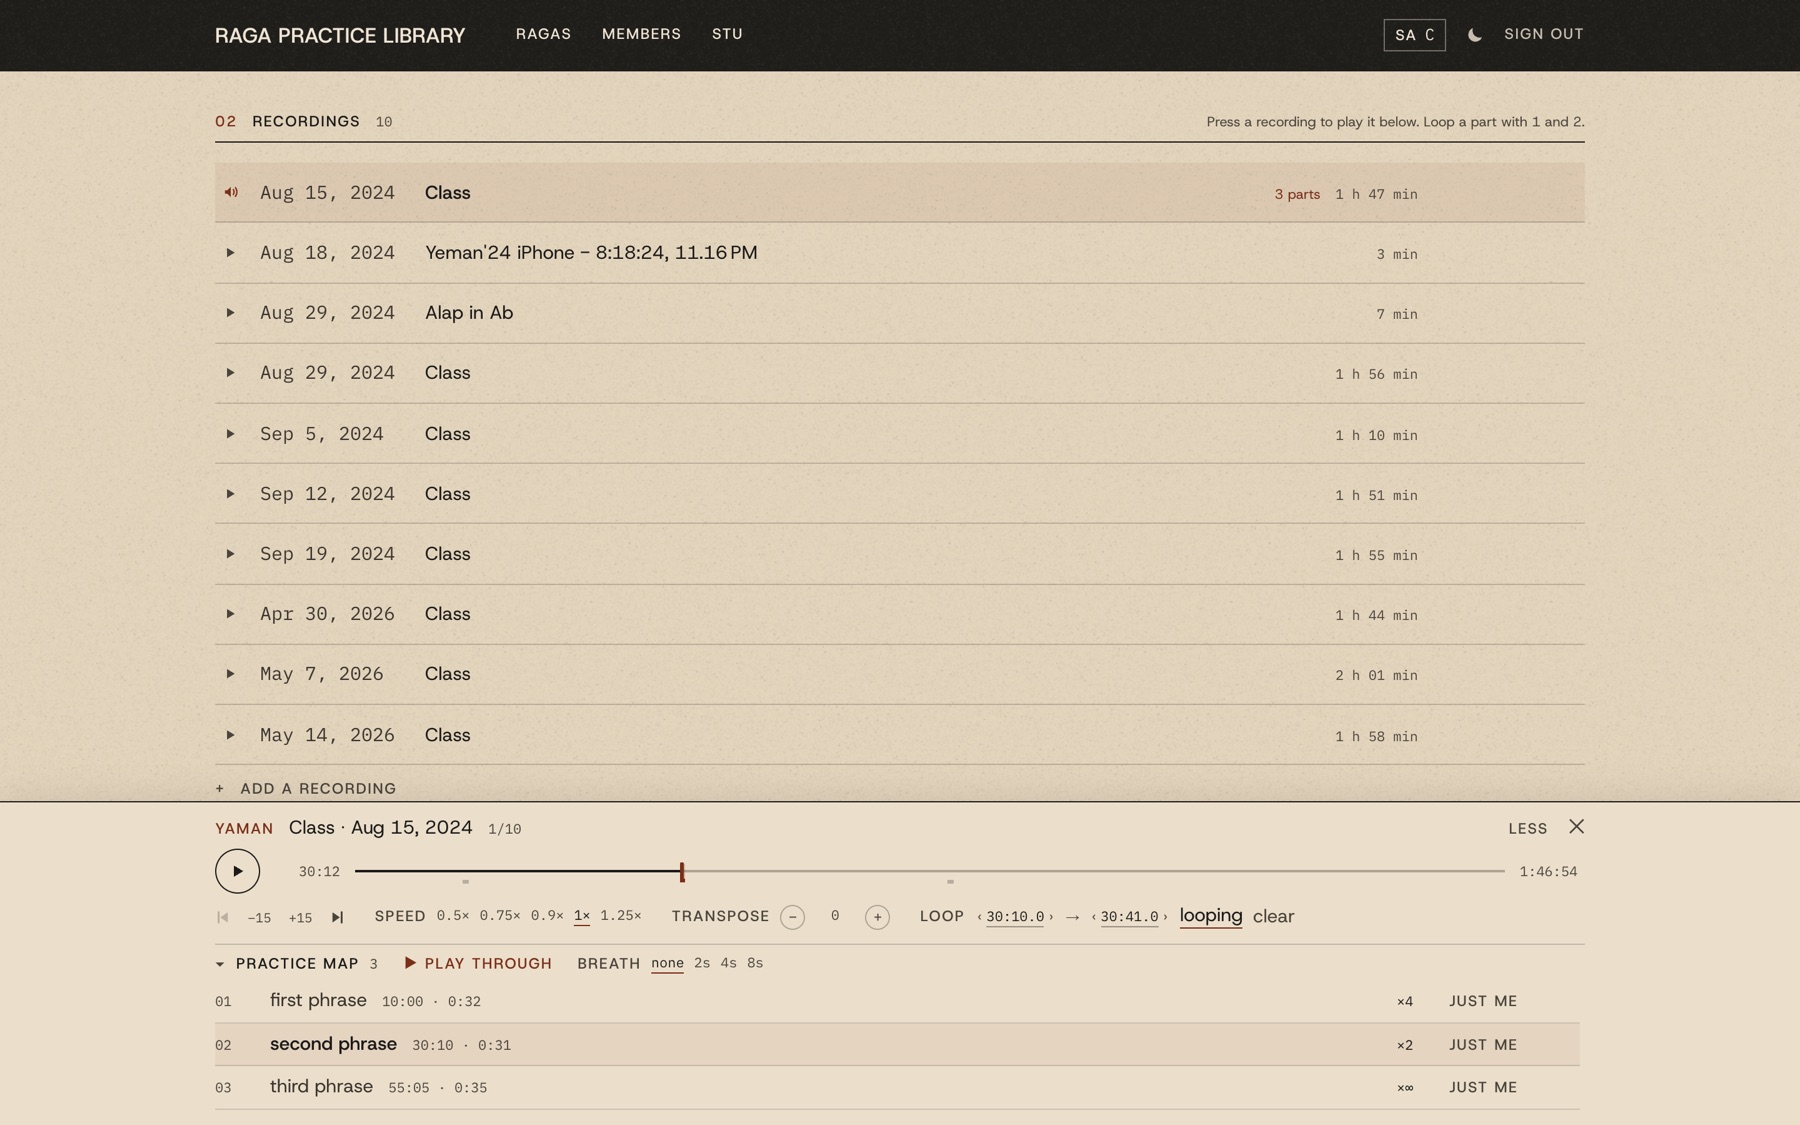
Task: Collapse player with LESS
Action: (1527, 829)
